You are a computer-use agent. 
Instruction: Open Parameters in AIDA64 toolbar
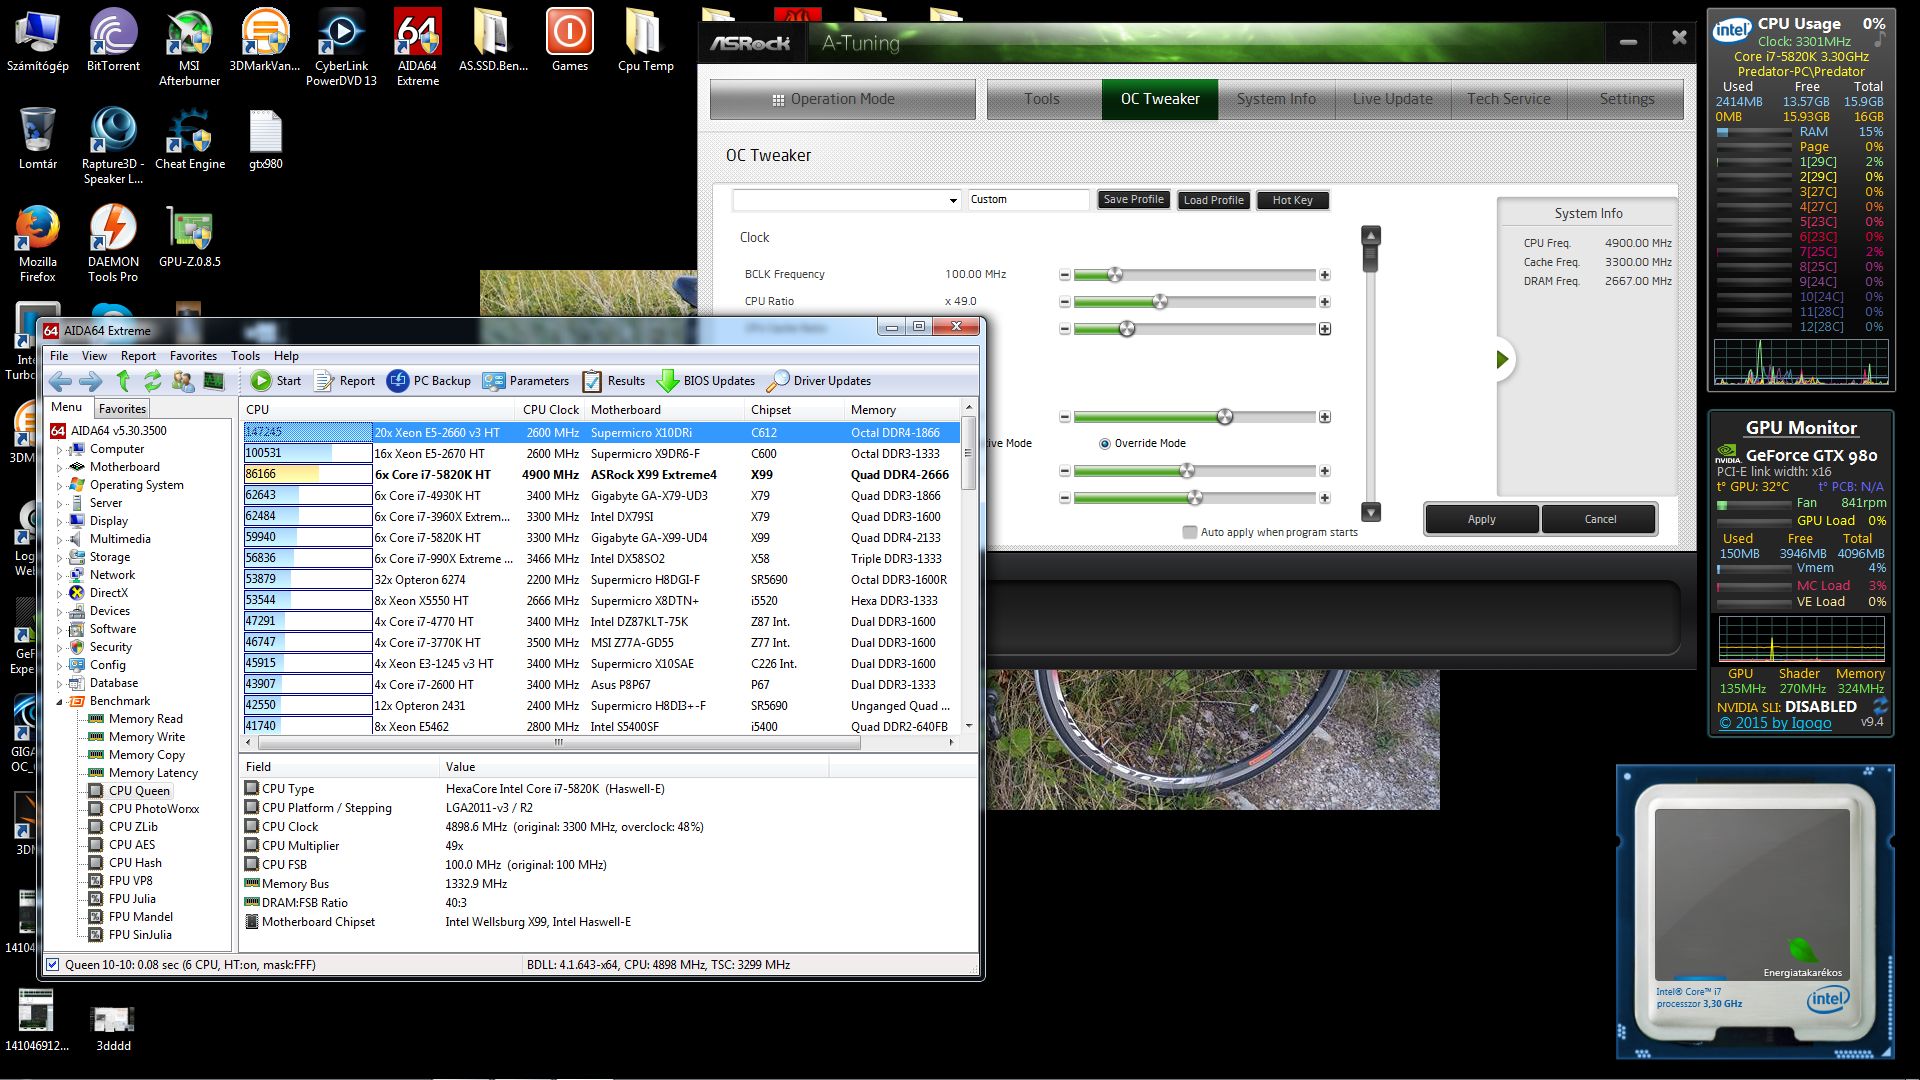(526, 381)
